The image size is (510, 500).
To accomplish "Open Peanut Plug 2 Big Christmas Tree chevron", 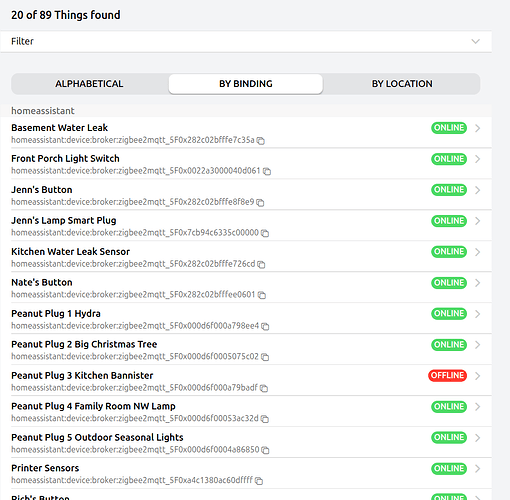I will click(478, 345).
